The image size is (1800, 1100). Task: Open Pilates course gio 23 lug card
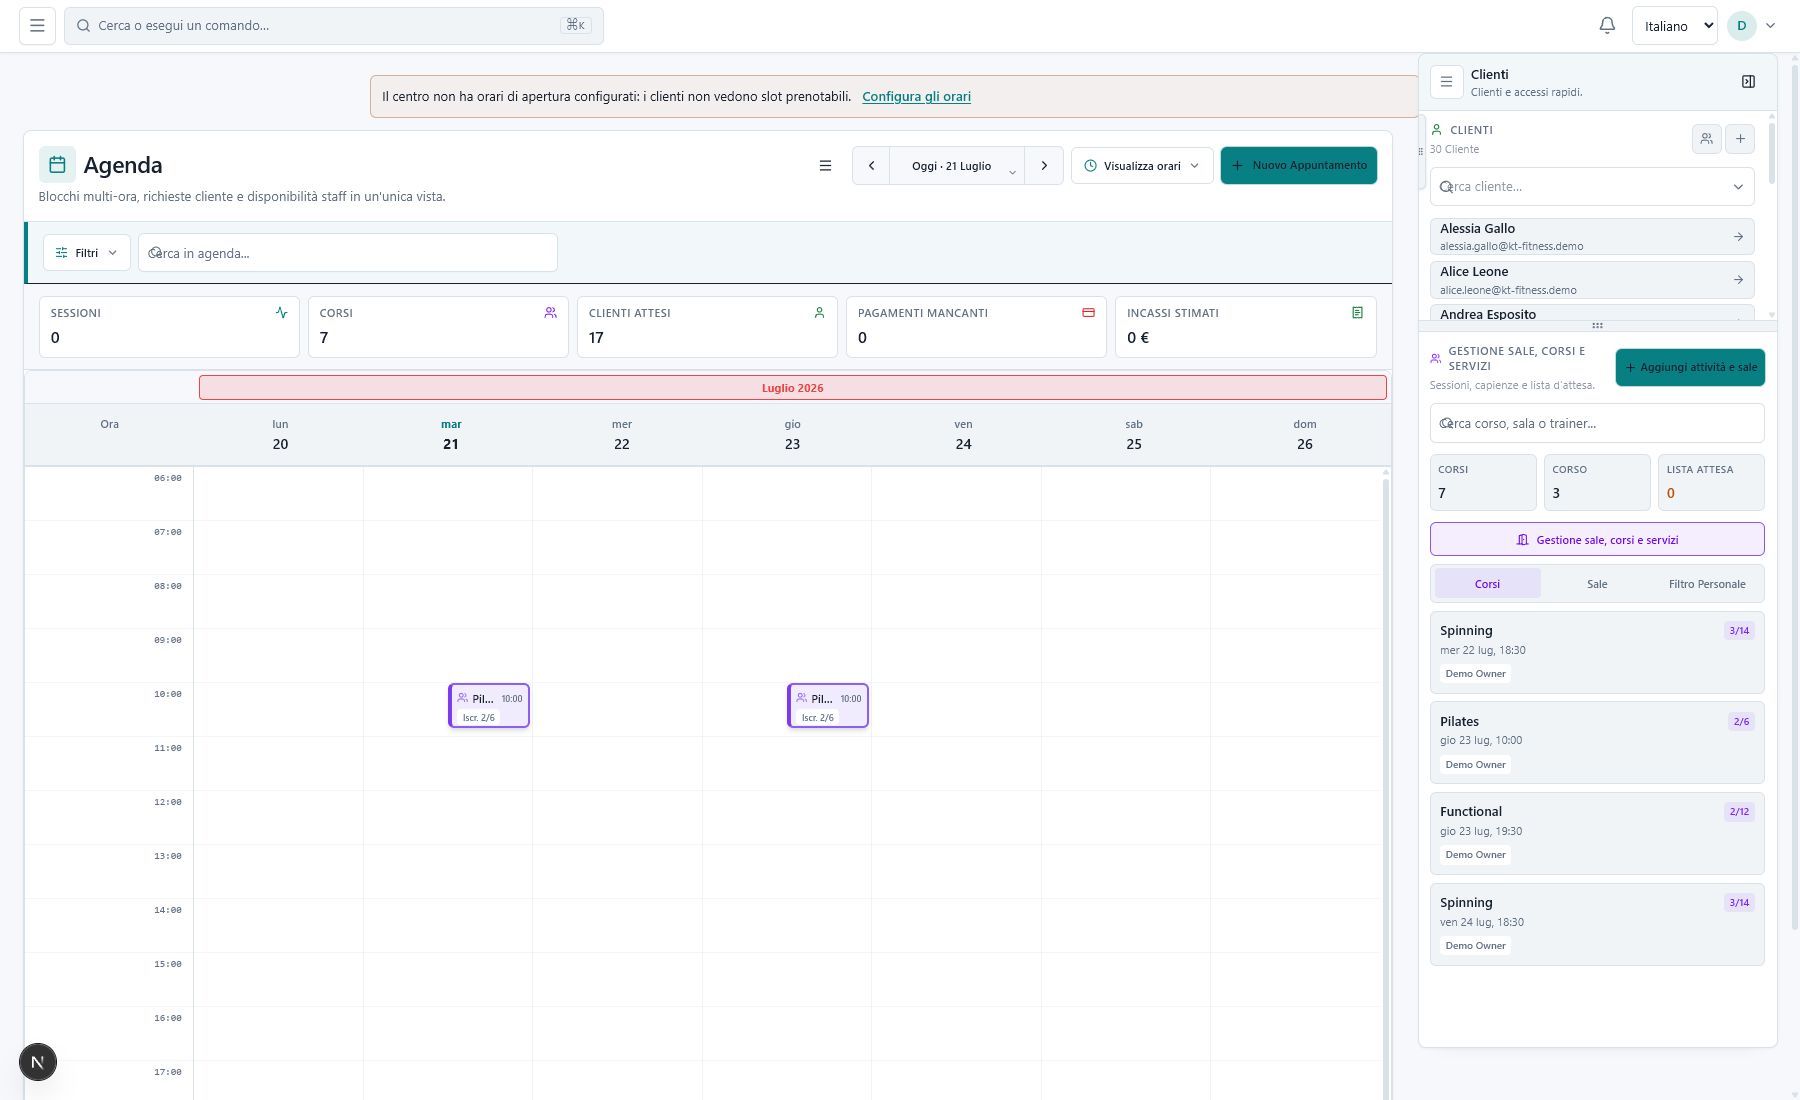(1597, 743)
